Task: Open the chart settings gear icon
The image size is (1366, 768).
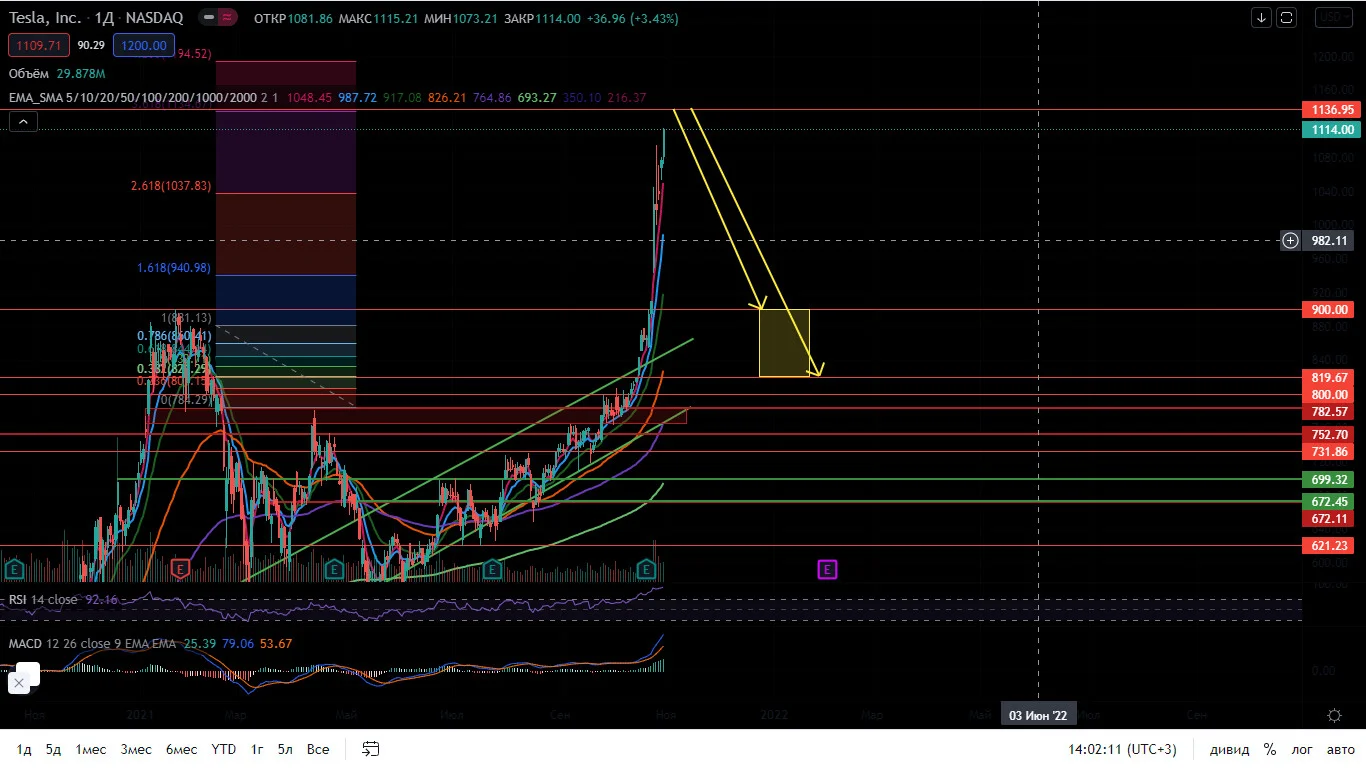Action: coord(1334,715)
